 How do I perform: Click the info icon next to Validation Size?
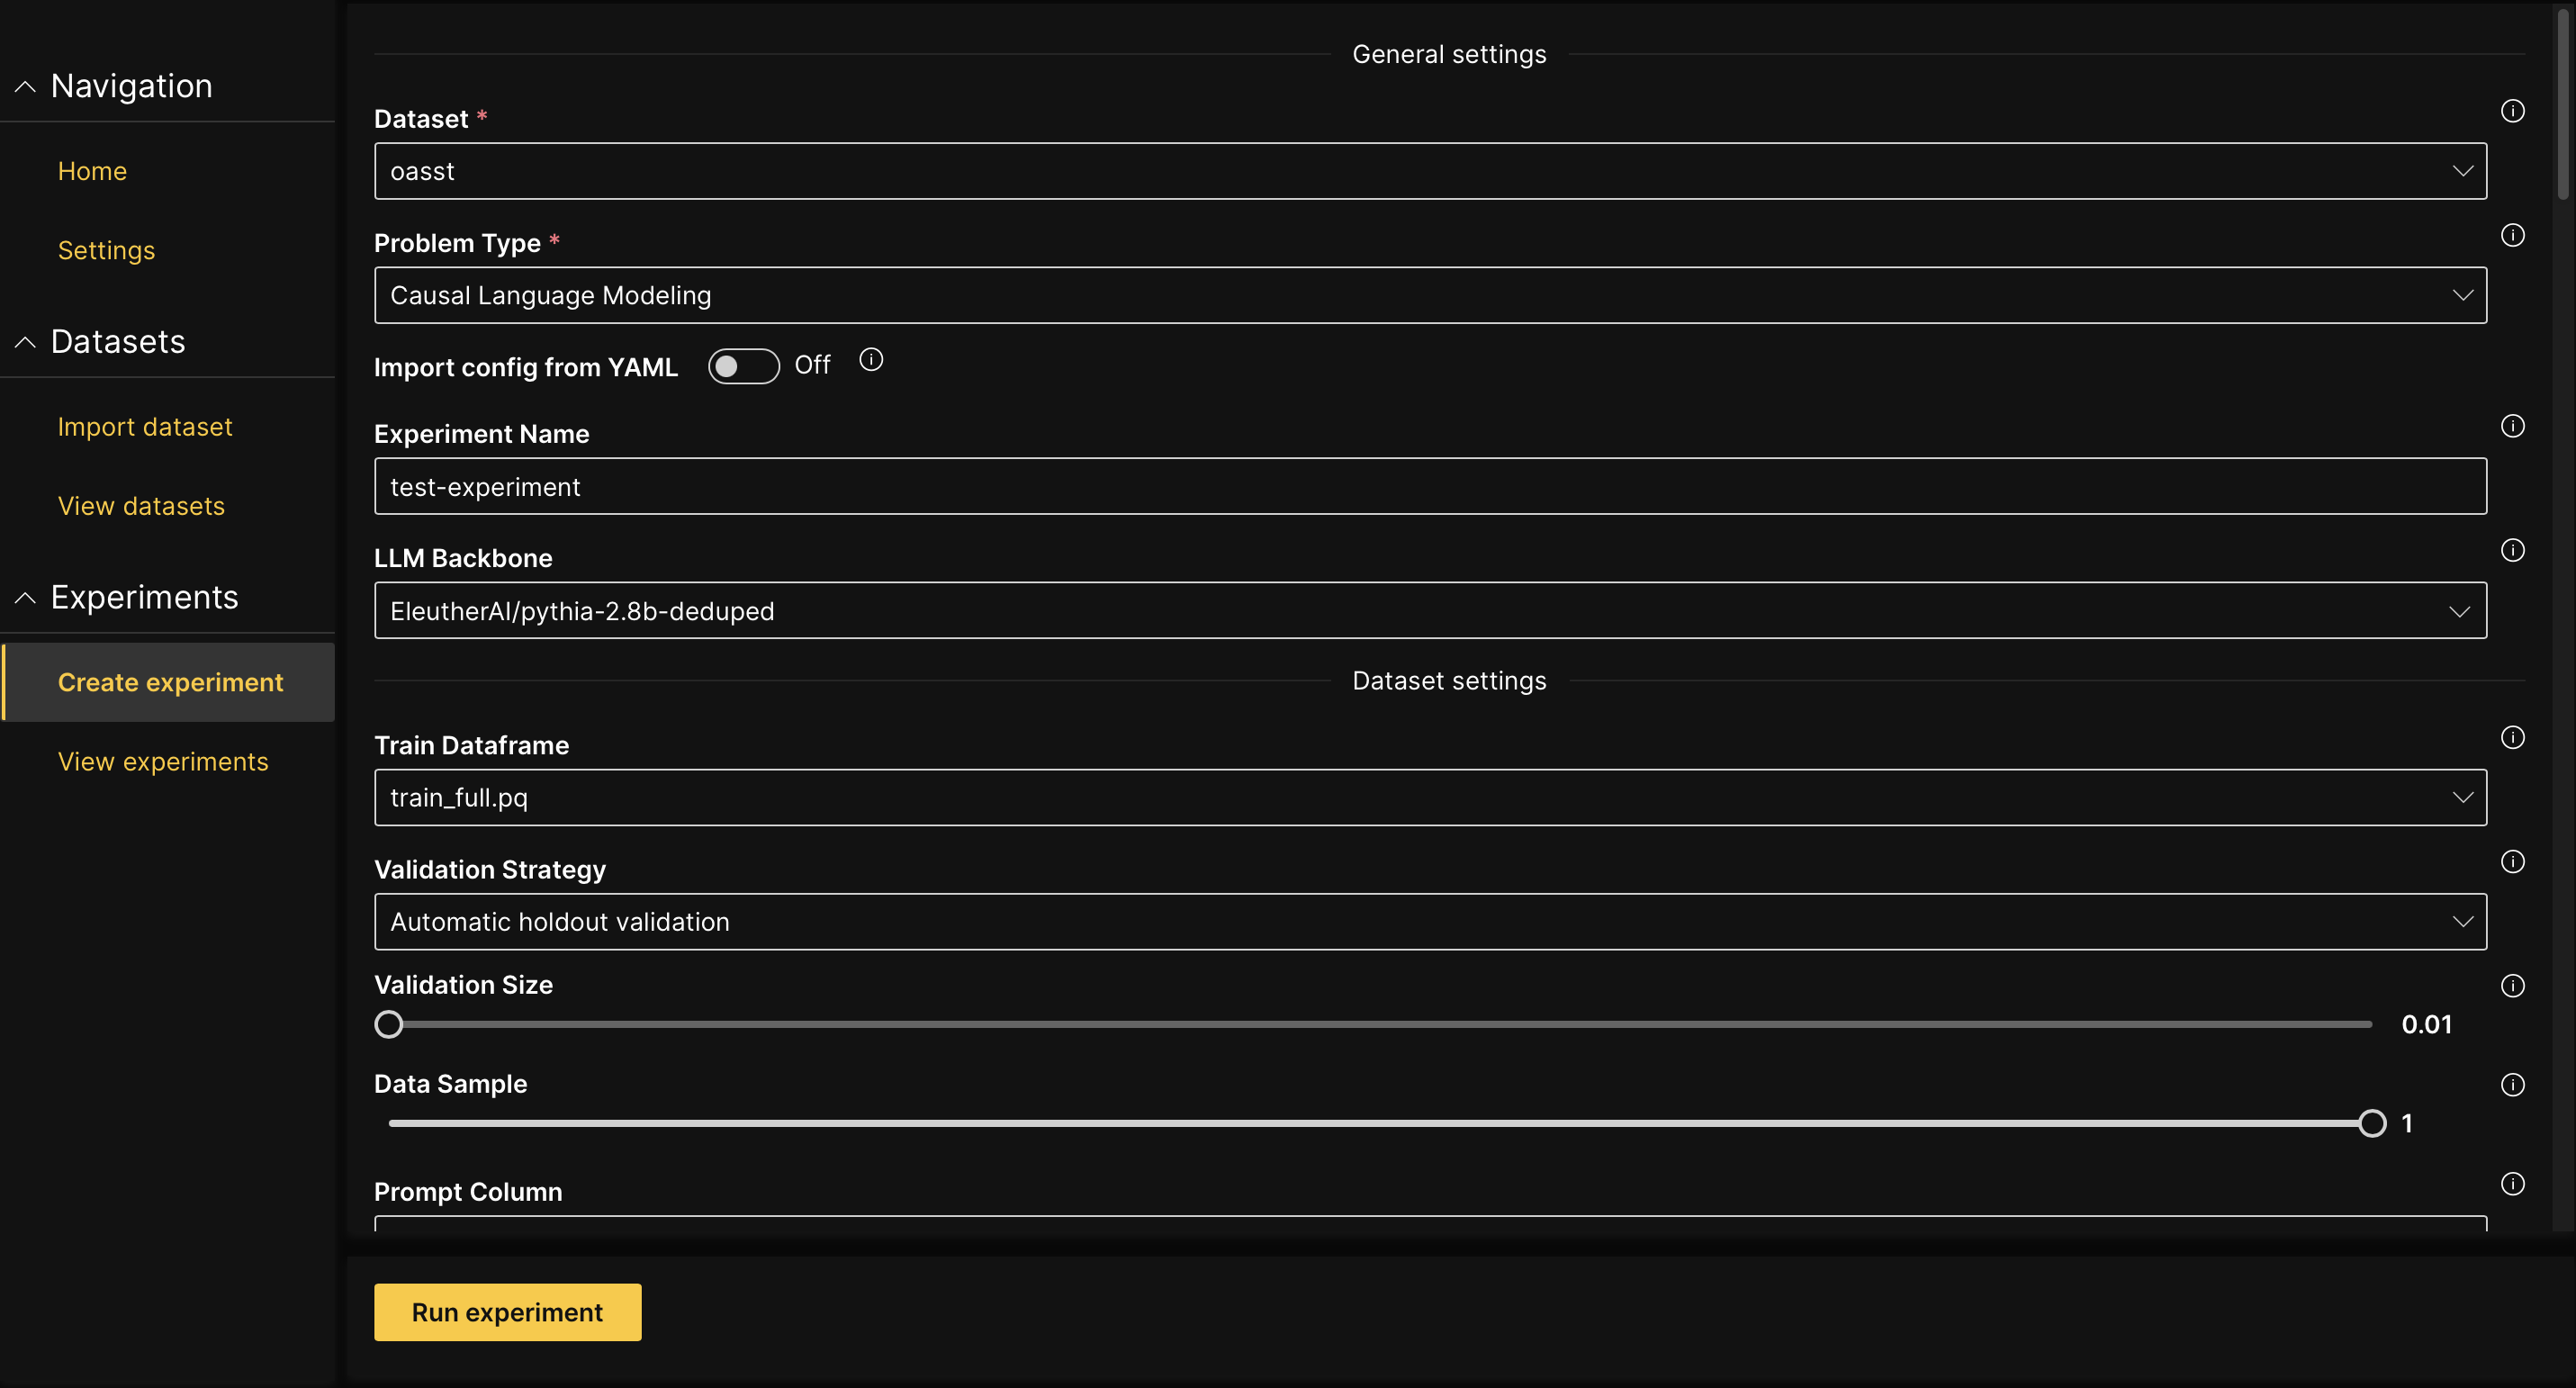(x=2512, y=986)
